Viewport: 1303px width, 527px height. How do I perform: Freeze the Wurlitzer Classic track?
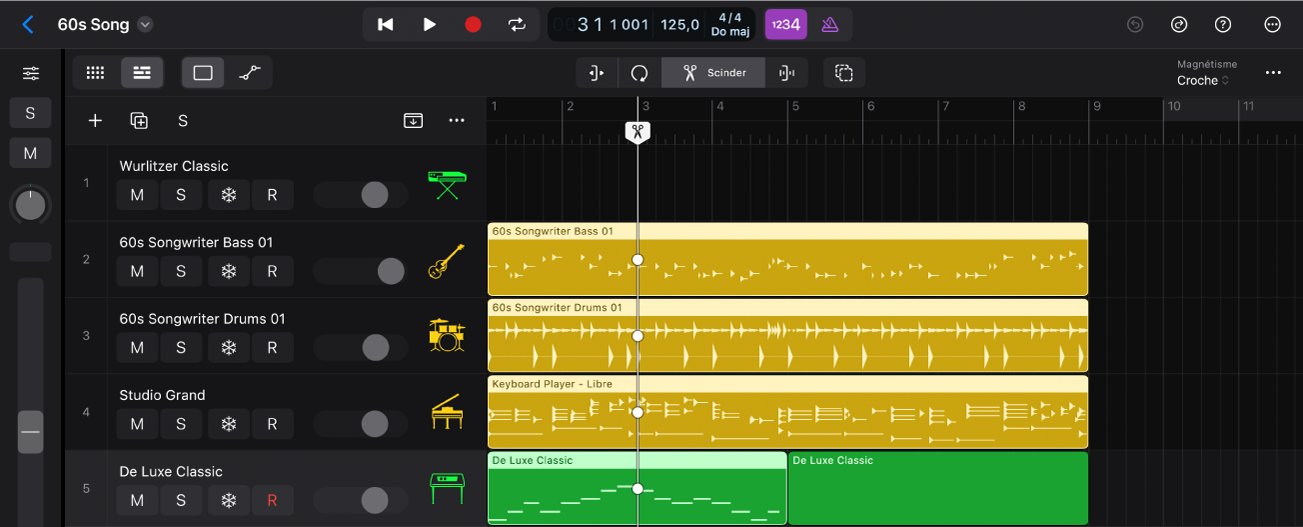pyautogui.click(x=228, y=195)
